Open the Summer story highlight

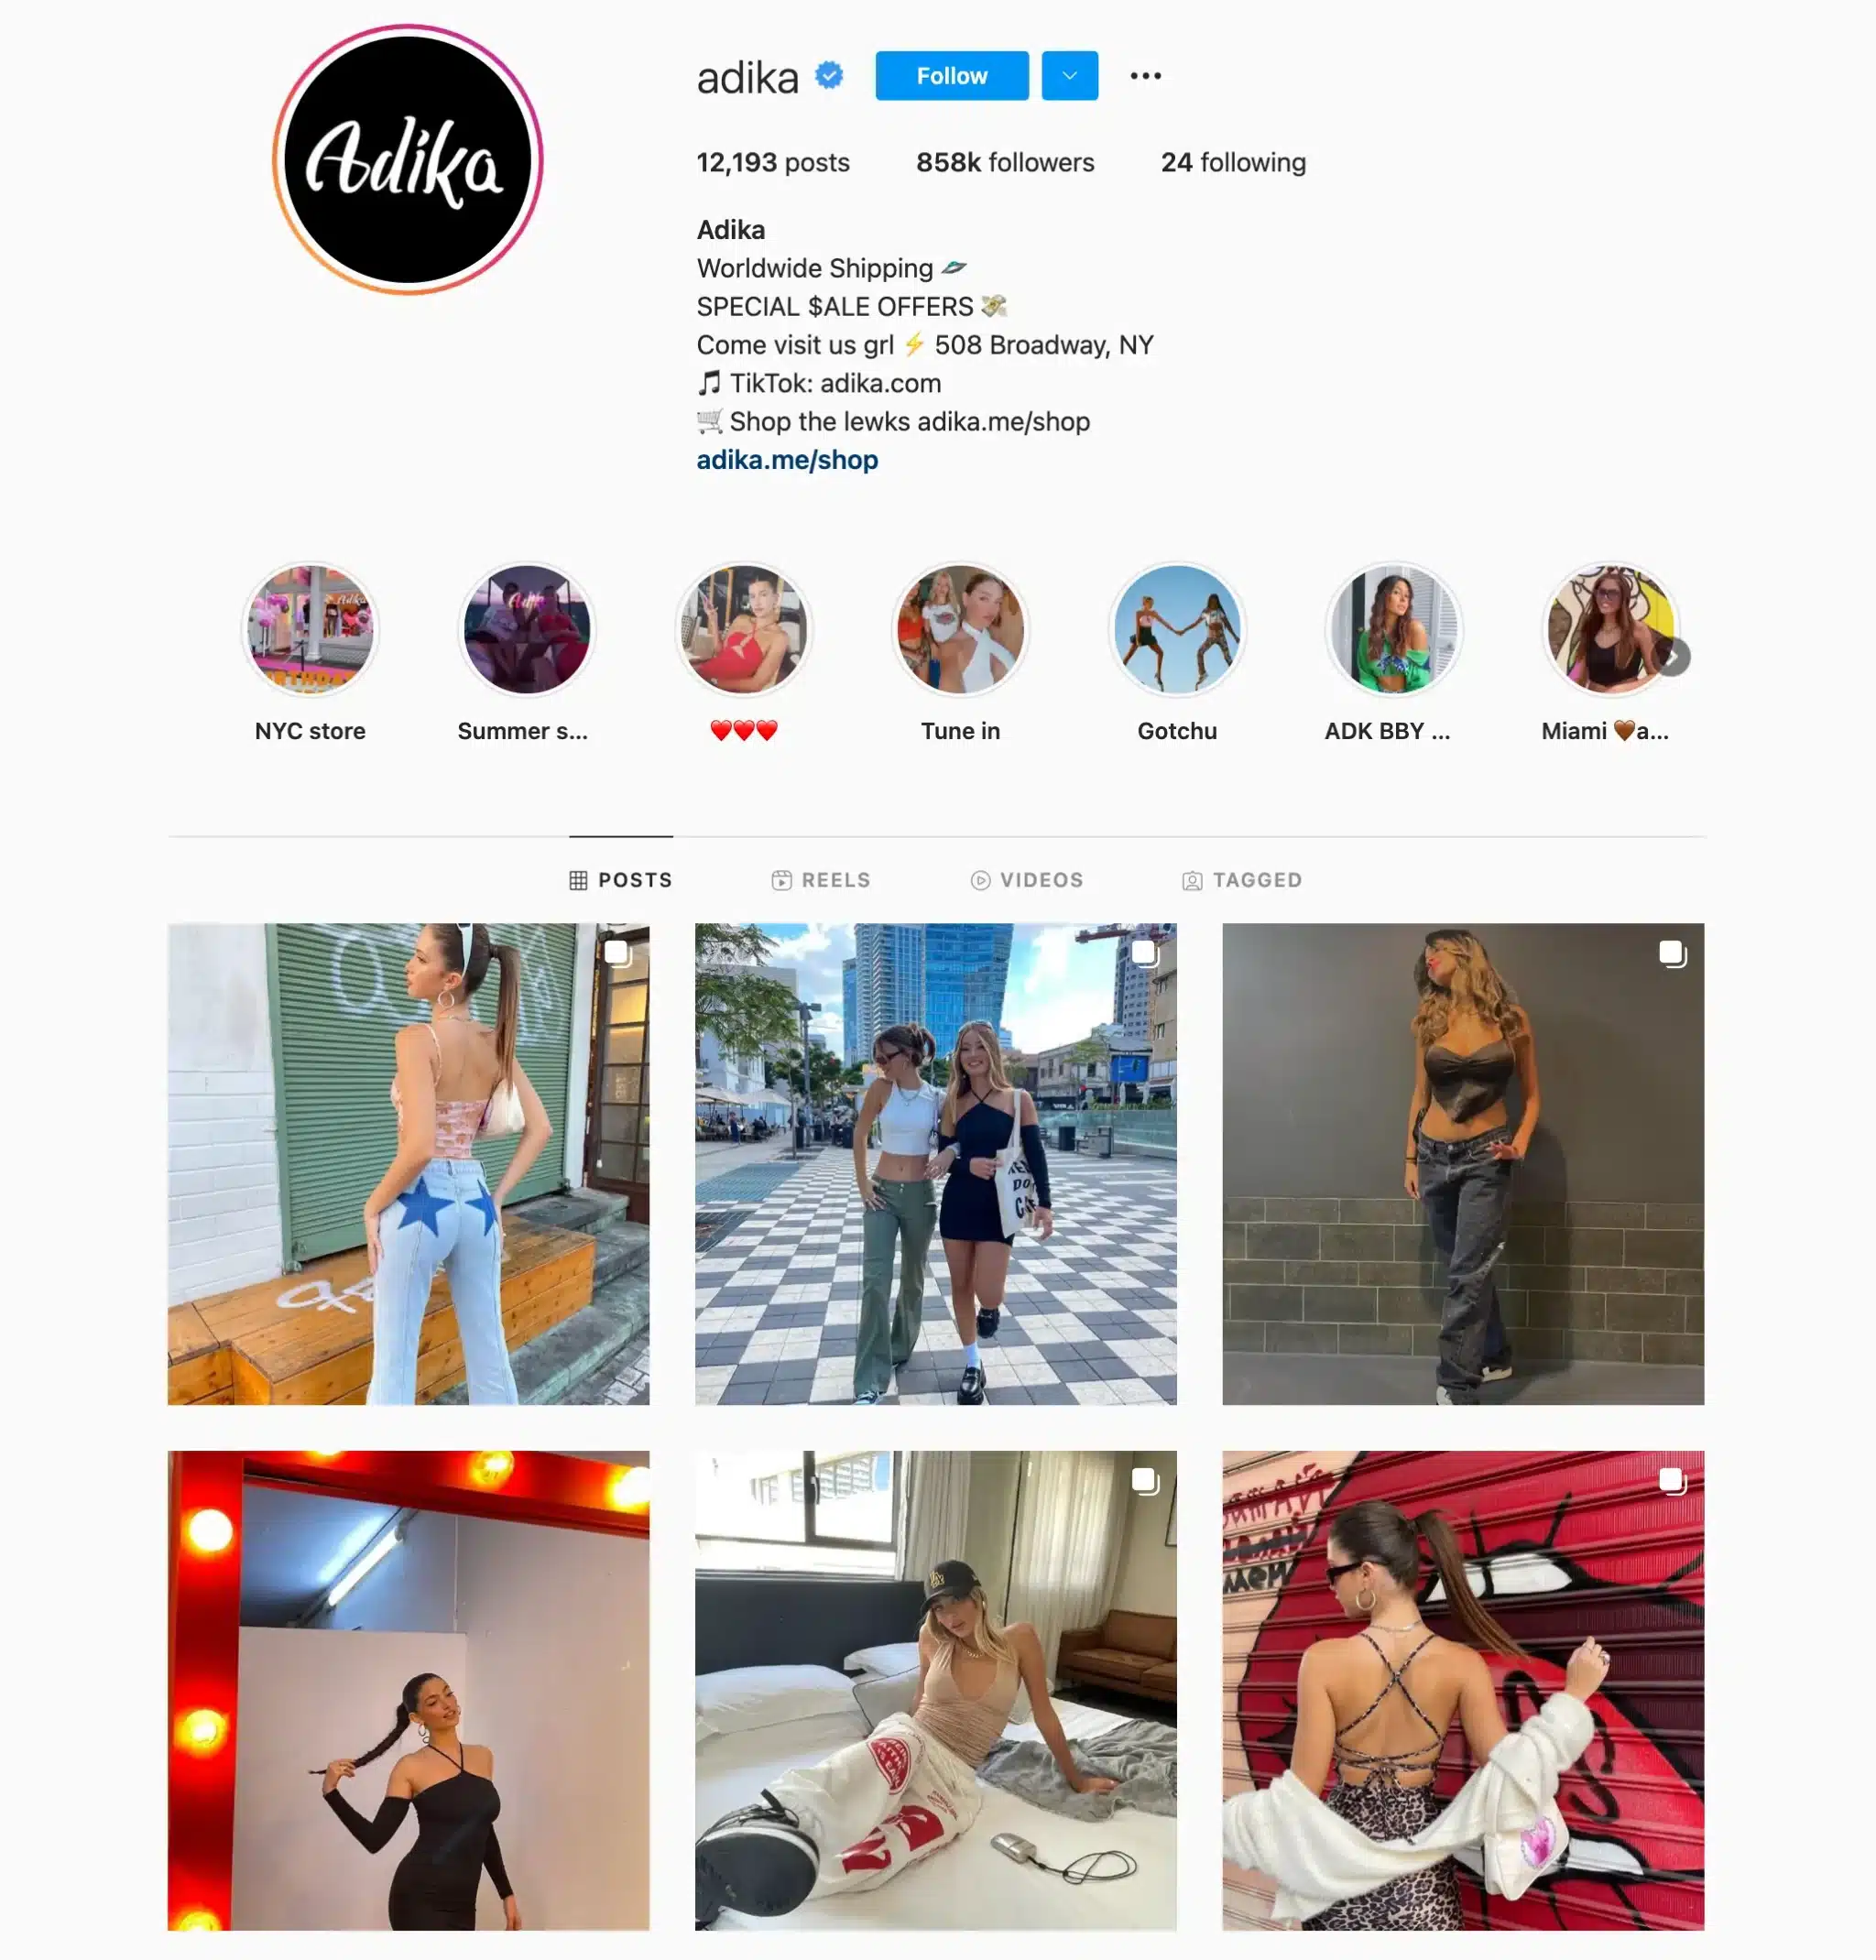click(x=527, y=630)
